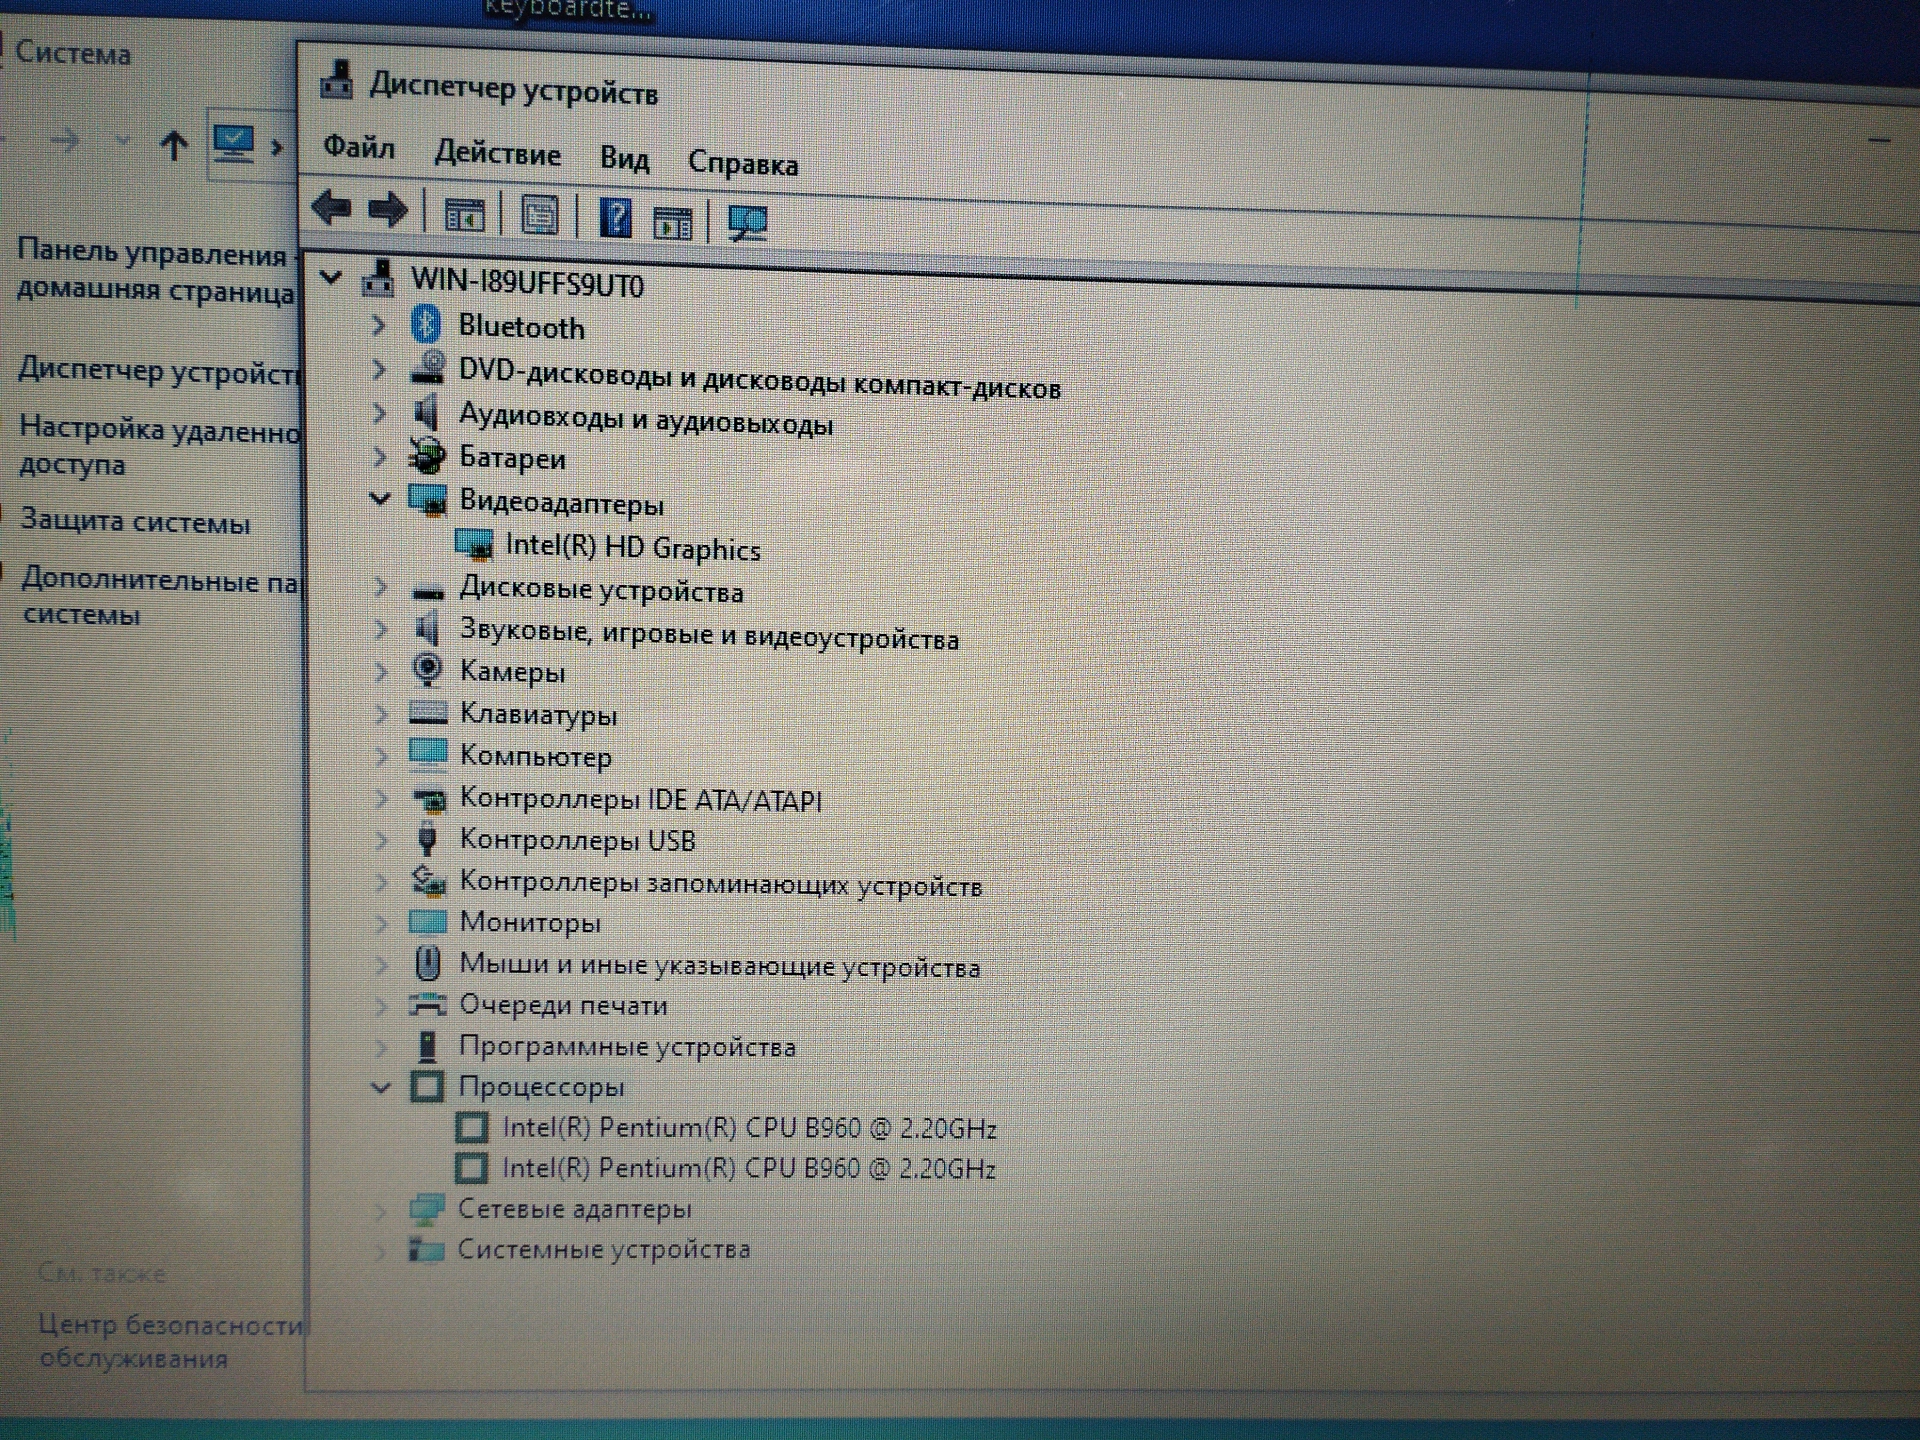Select the first Intel Pentium CPU B960 entry

pos(749,1128)
